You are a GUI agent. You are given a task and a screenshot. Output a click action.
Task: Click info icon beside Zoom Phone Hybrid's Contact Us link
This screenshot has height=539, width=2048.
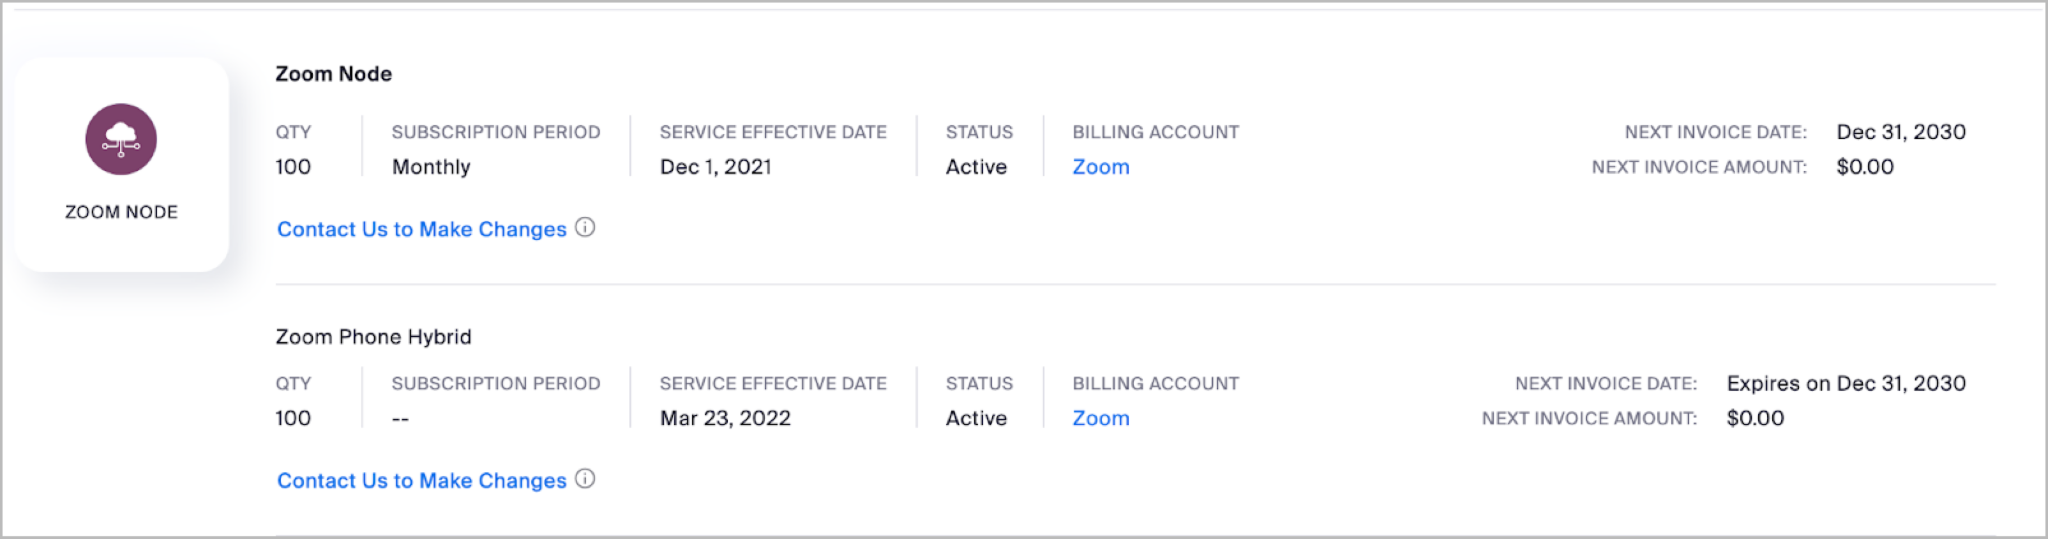586,479
